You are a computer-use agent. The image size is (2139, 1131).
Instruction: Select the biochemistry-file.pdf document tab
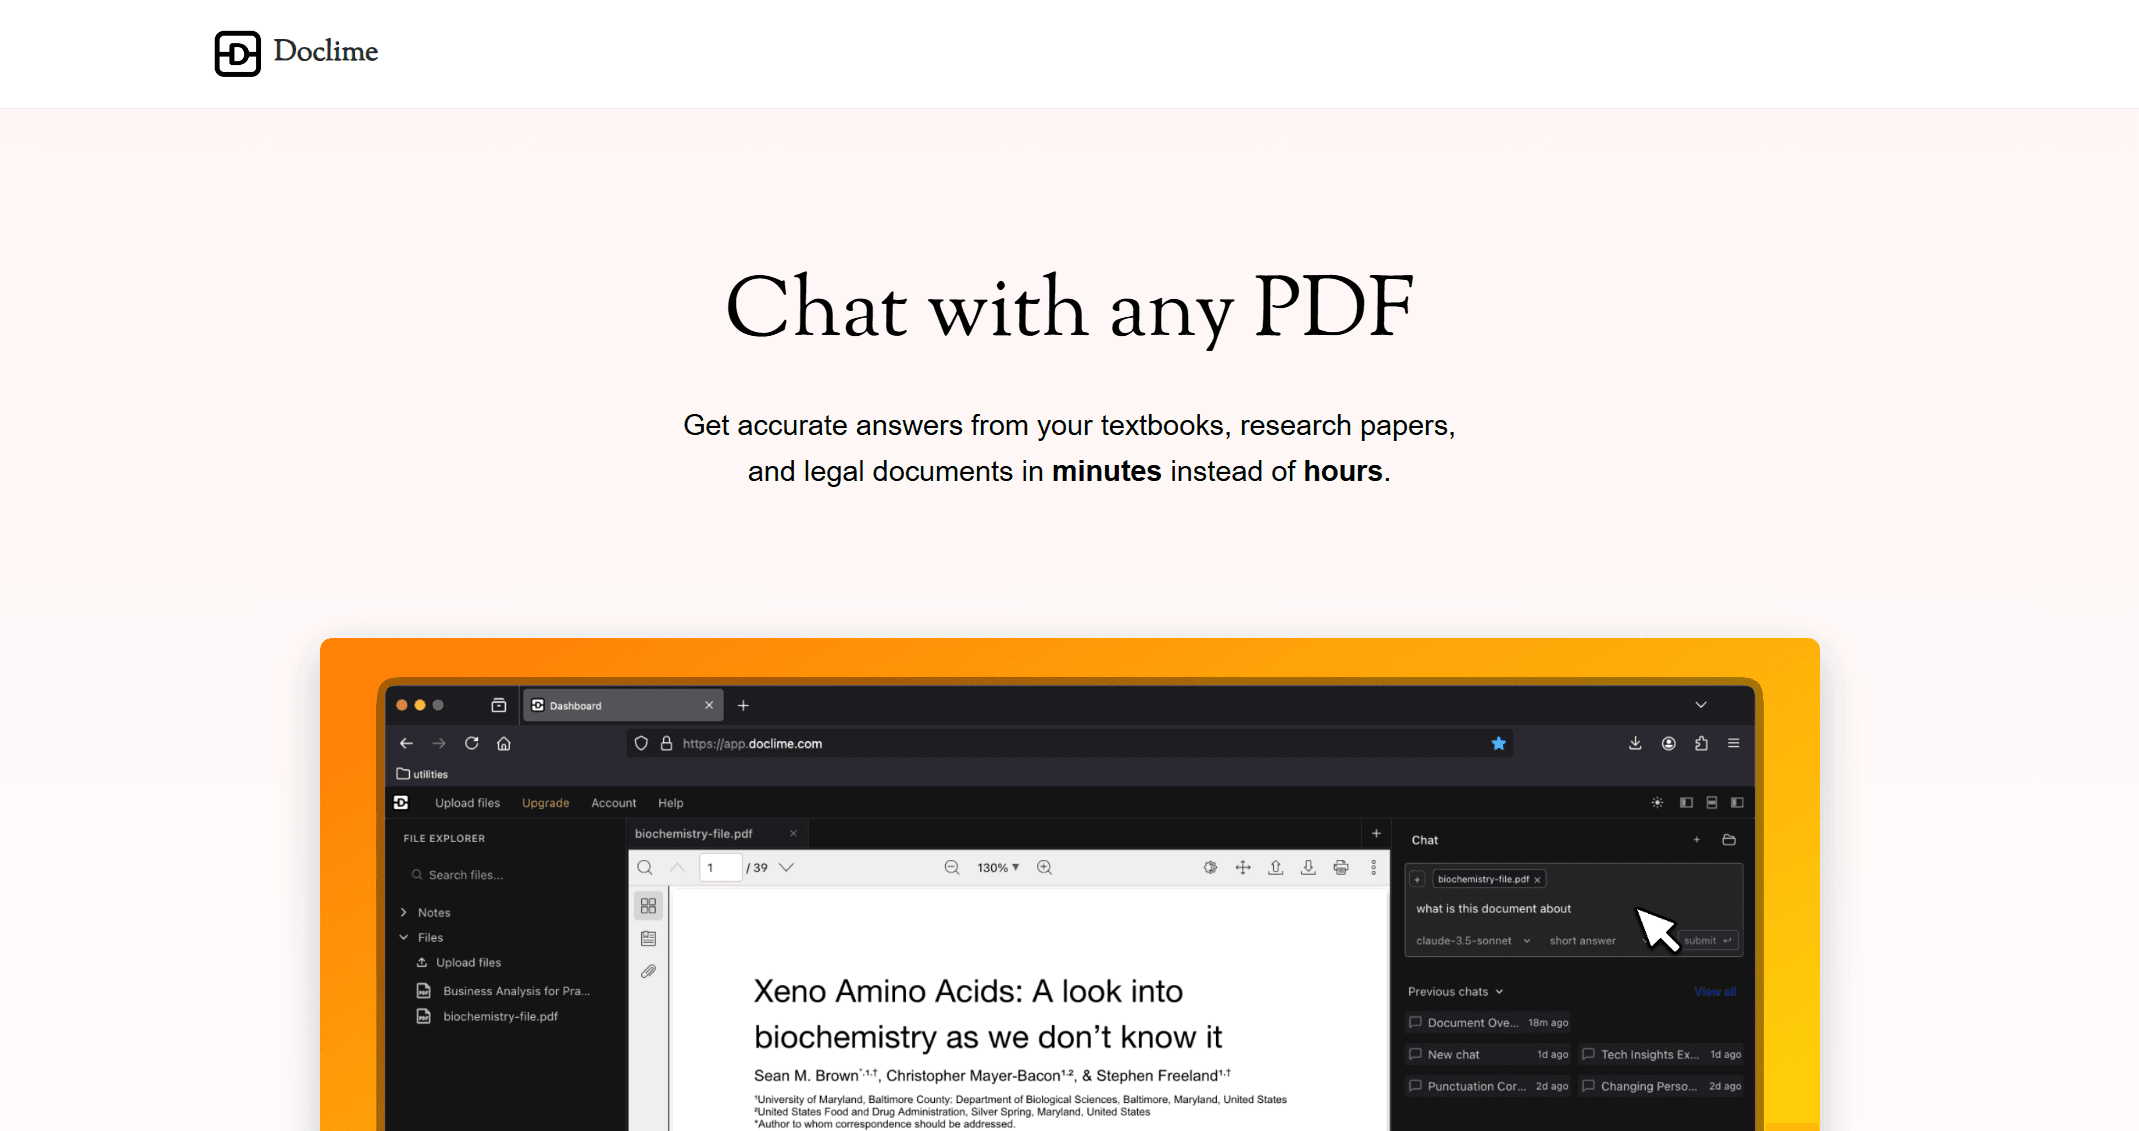[x=694, y=833]
